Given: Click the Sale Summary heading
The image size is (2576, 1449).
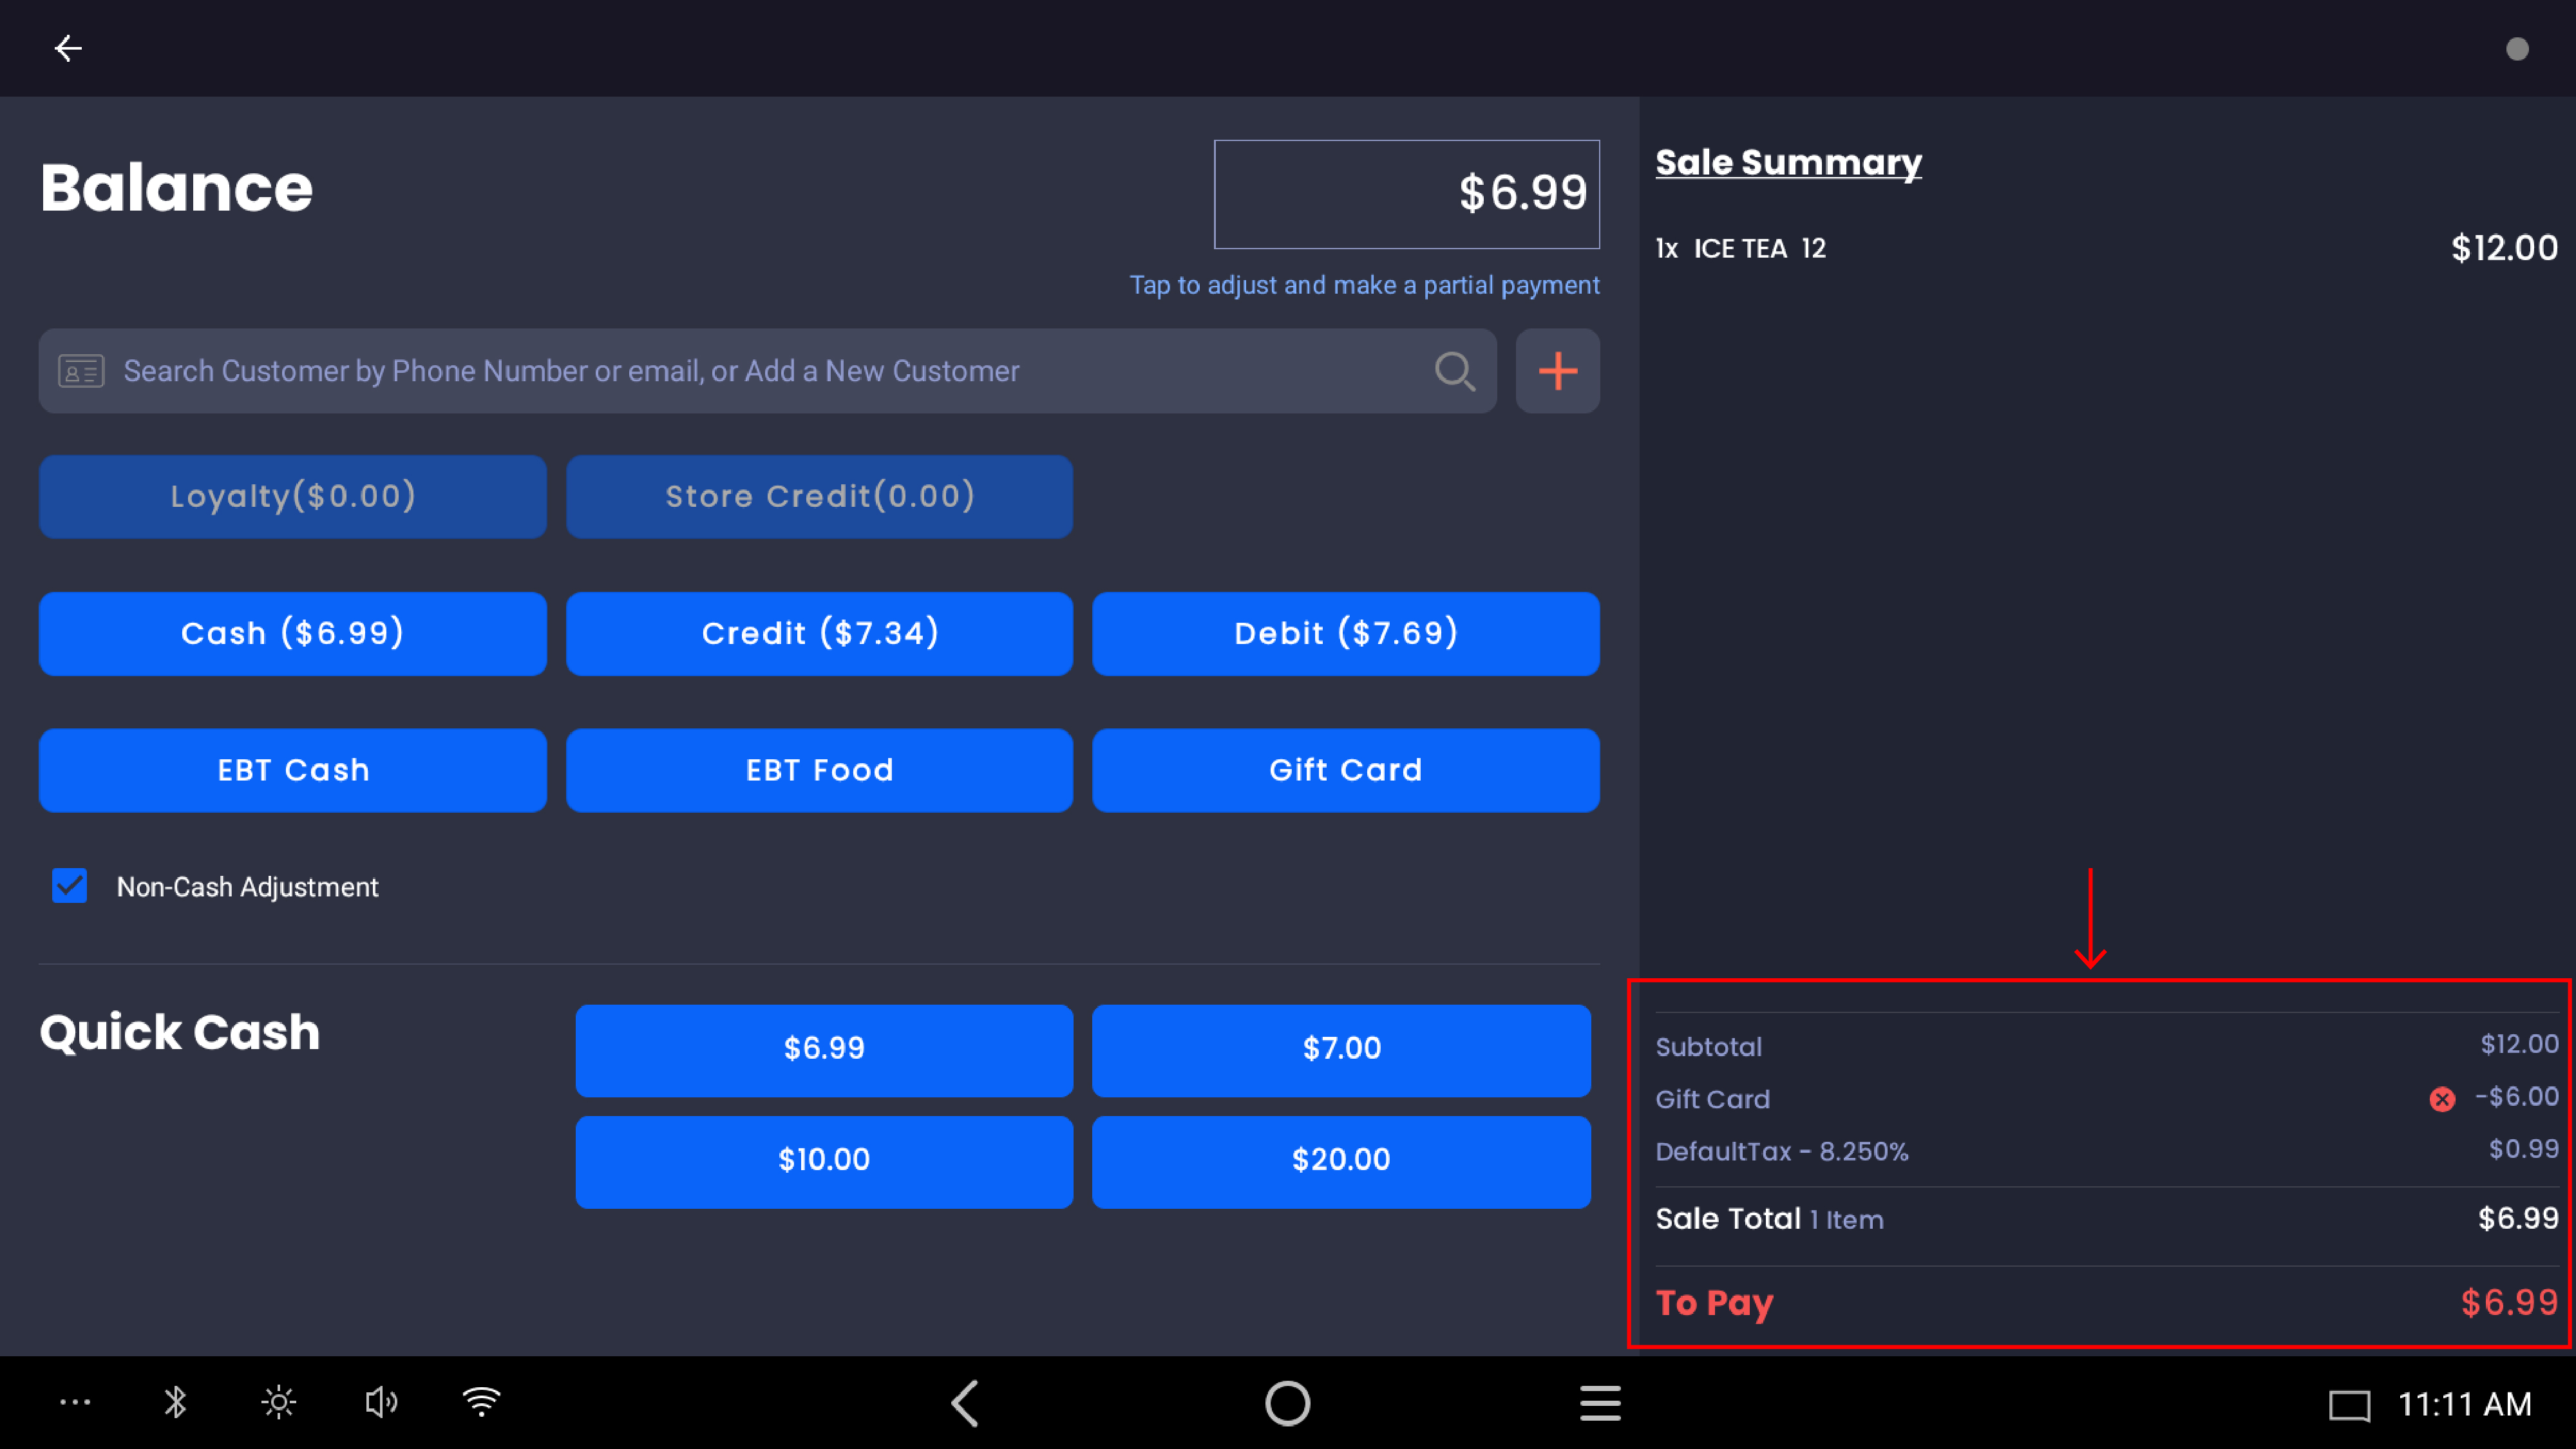Looking at the screenshot, I should (1788, 163).
